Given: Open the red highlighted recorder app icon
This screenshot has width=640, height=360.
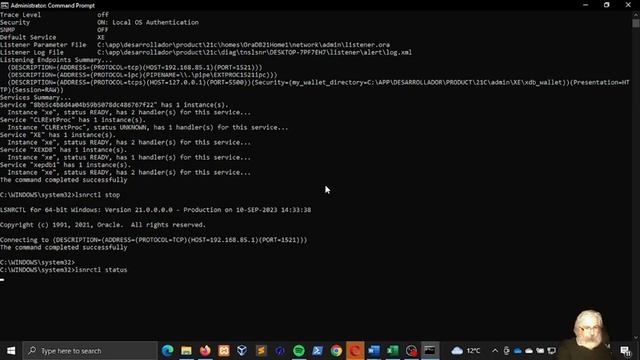Looking at the screenshot, I should [x=355, y=351].
